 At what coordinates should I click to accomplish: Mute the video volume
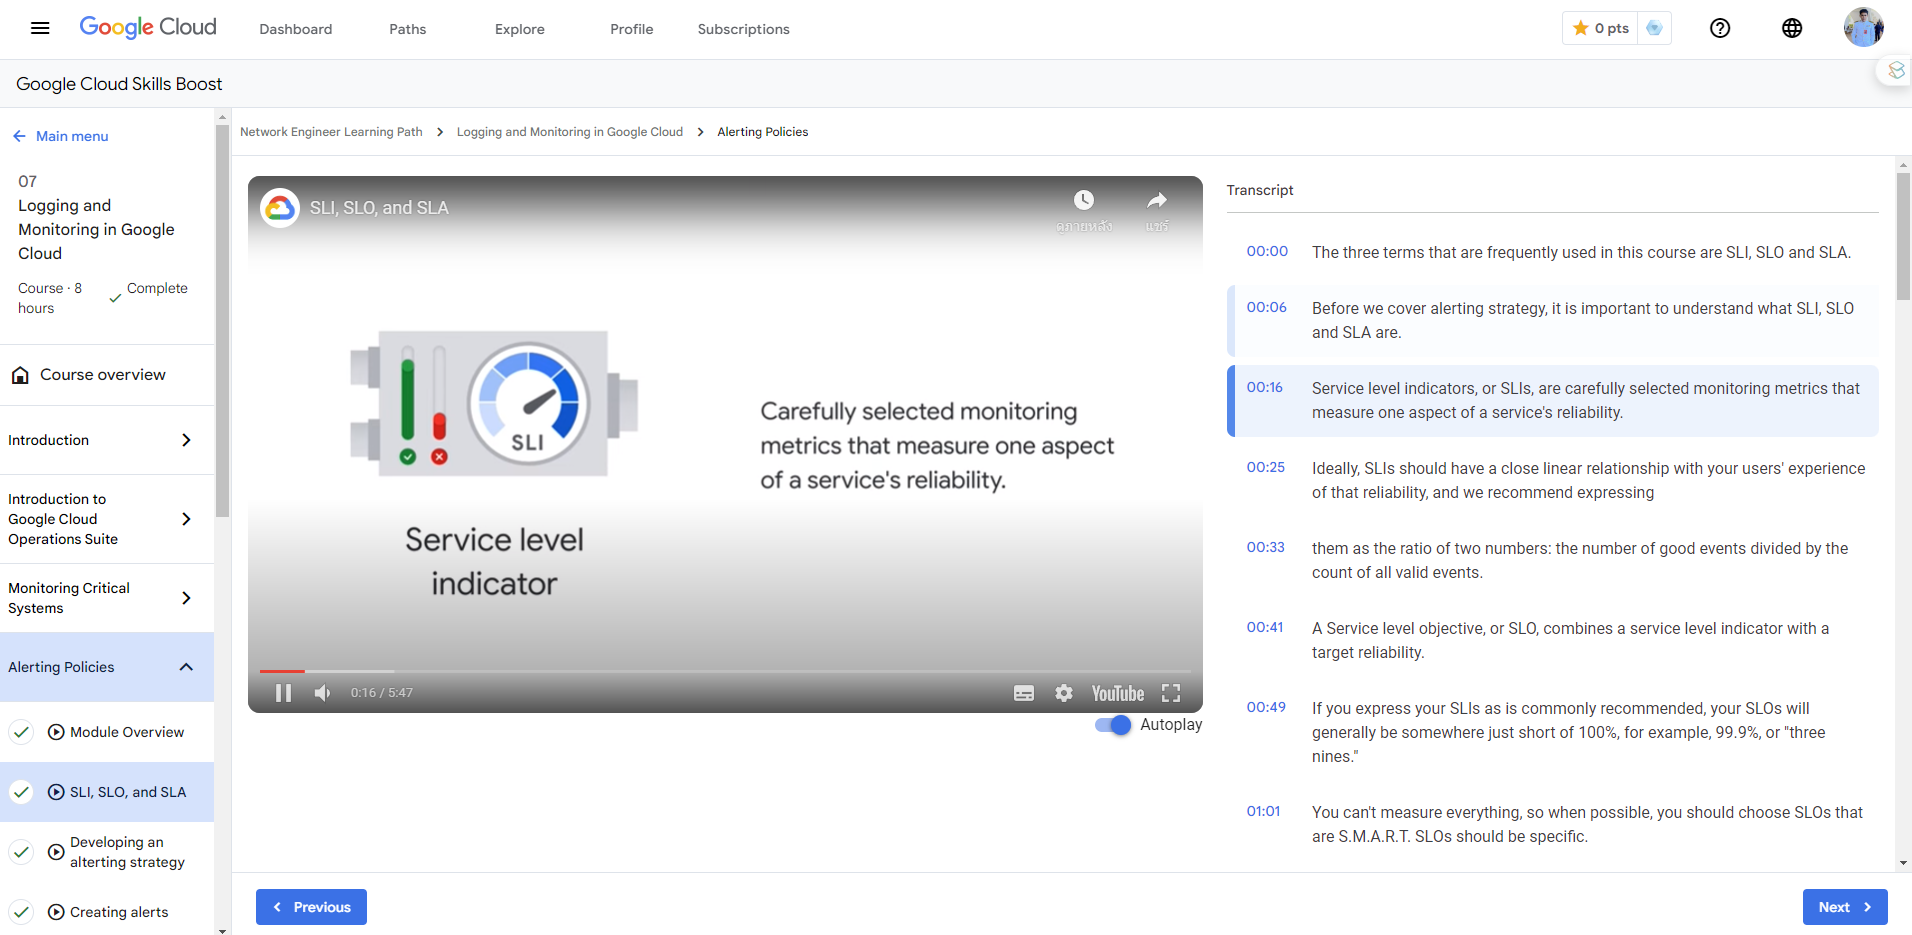click(x=322, y=693)
